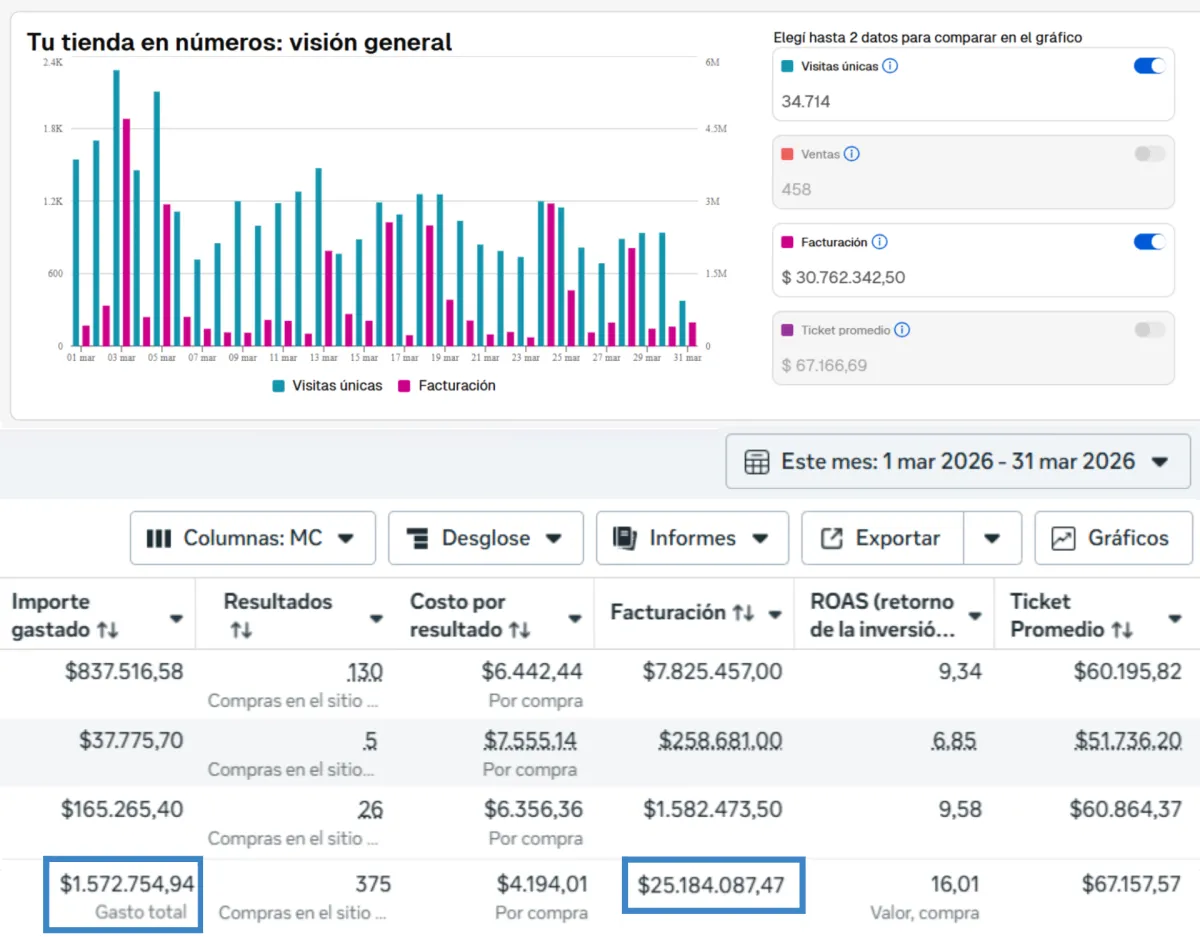
Task: Open the Informes menu
Action: tap(692, 538)
